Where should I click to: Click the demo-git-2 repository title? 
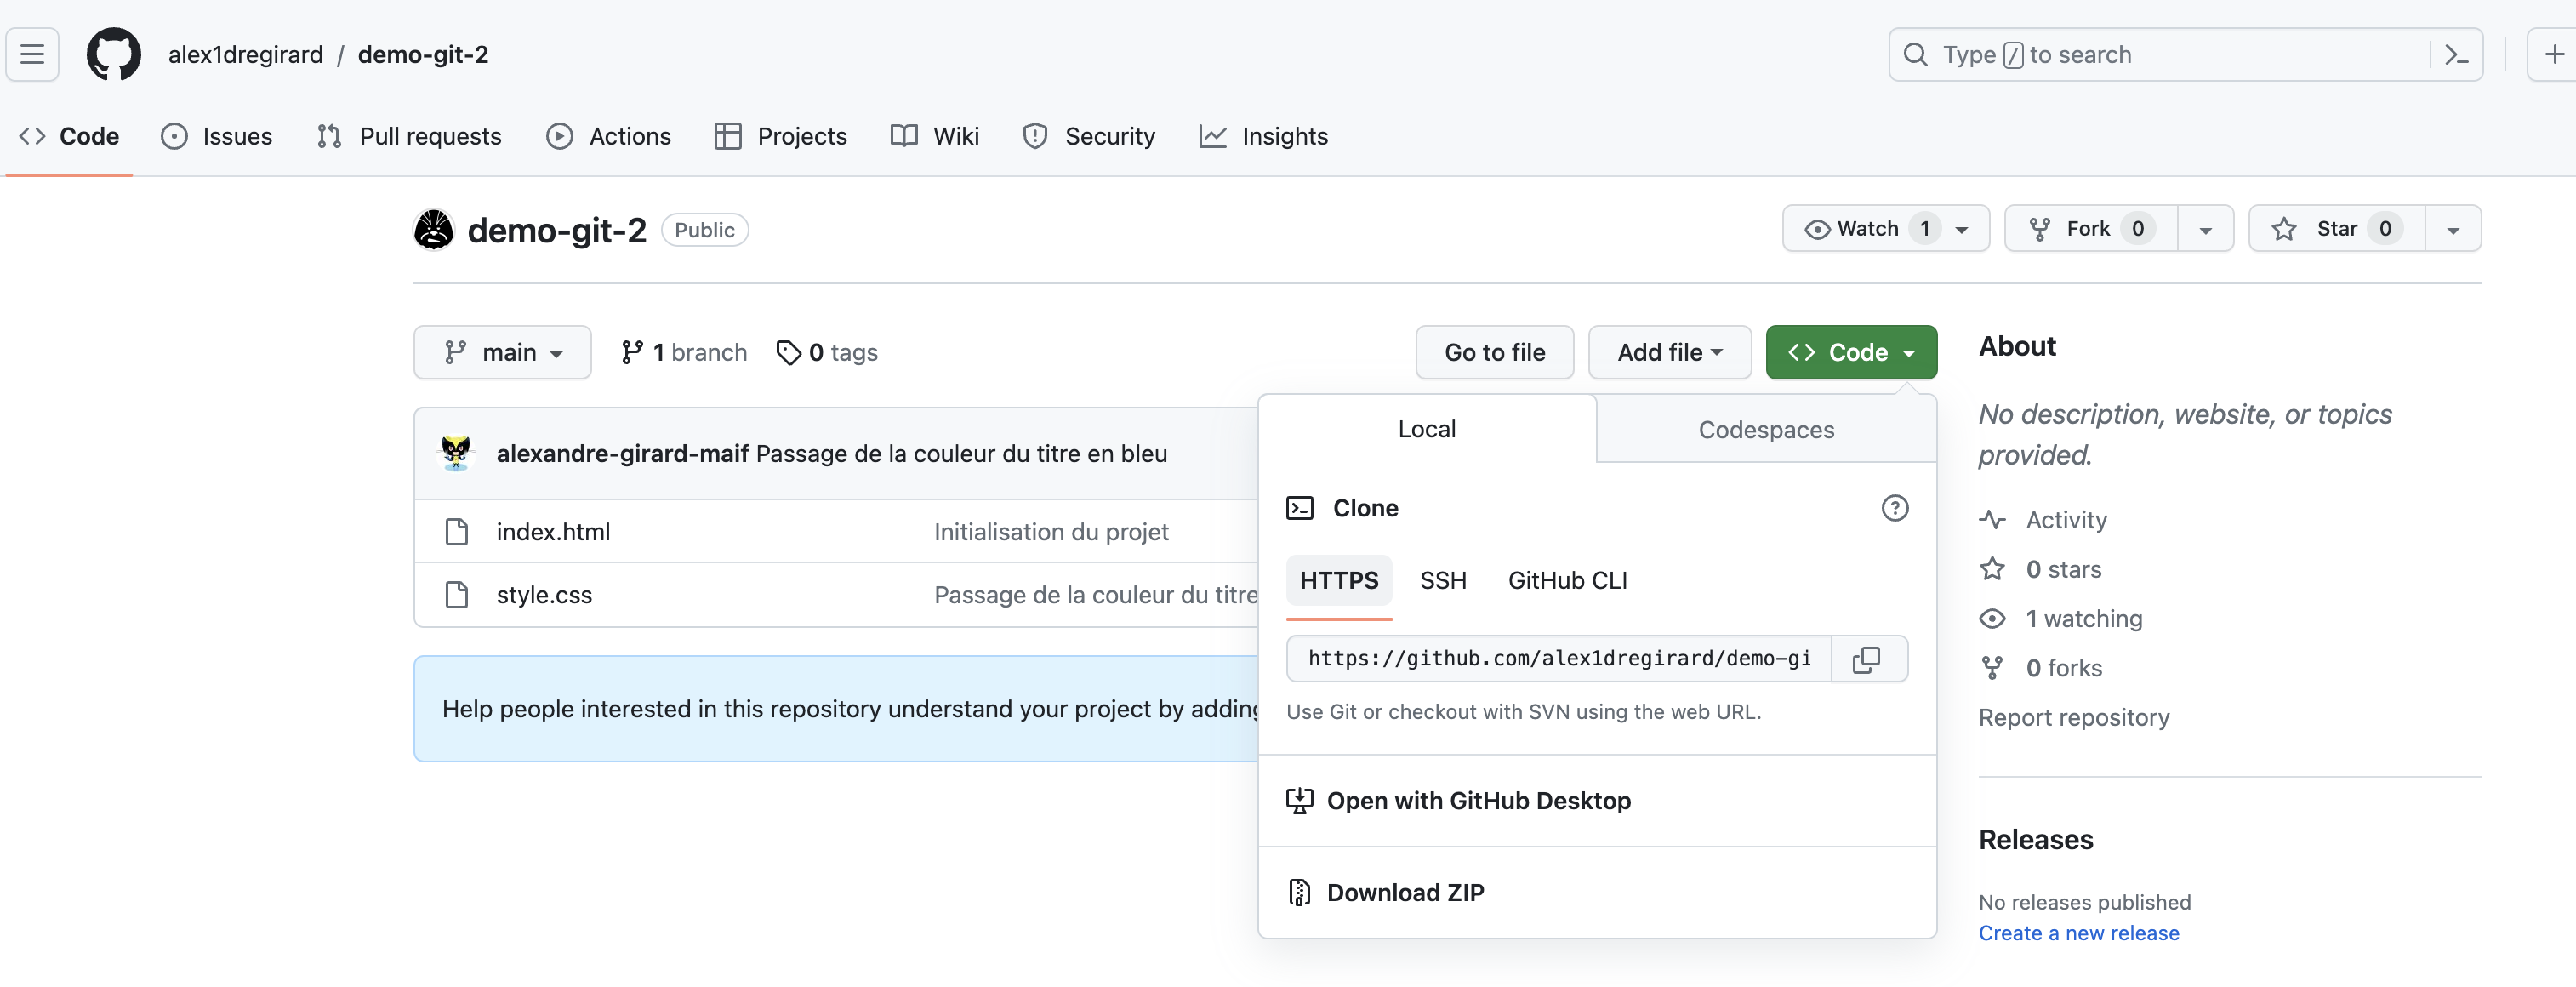(557, 230)
